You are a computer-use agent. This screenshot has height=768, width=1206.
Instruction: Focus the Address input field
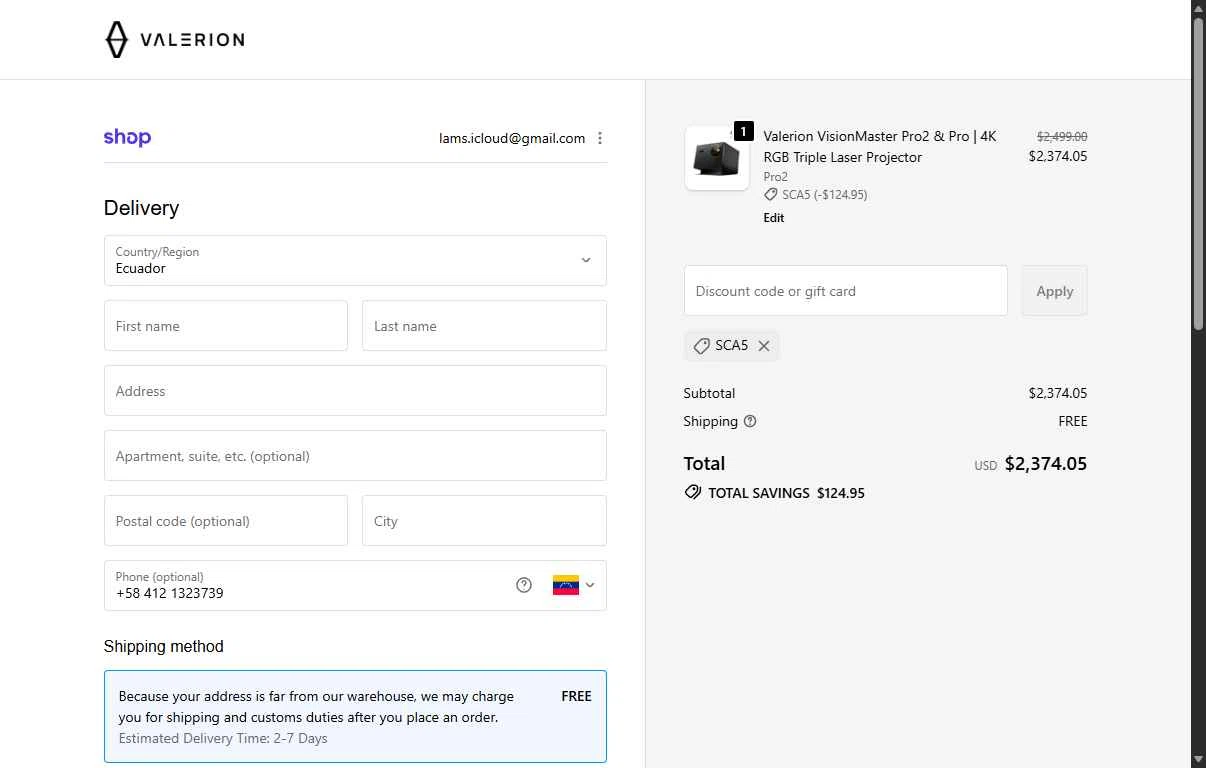pos(355,391)
